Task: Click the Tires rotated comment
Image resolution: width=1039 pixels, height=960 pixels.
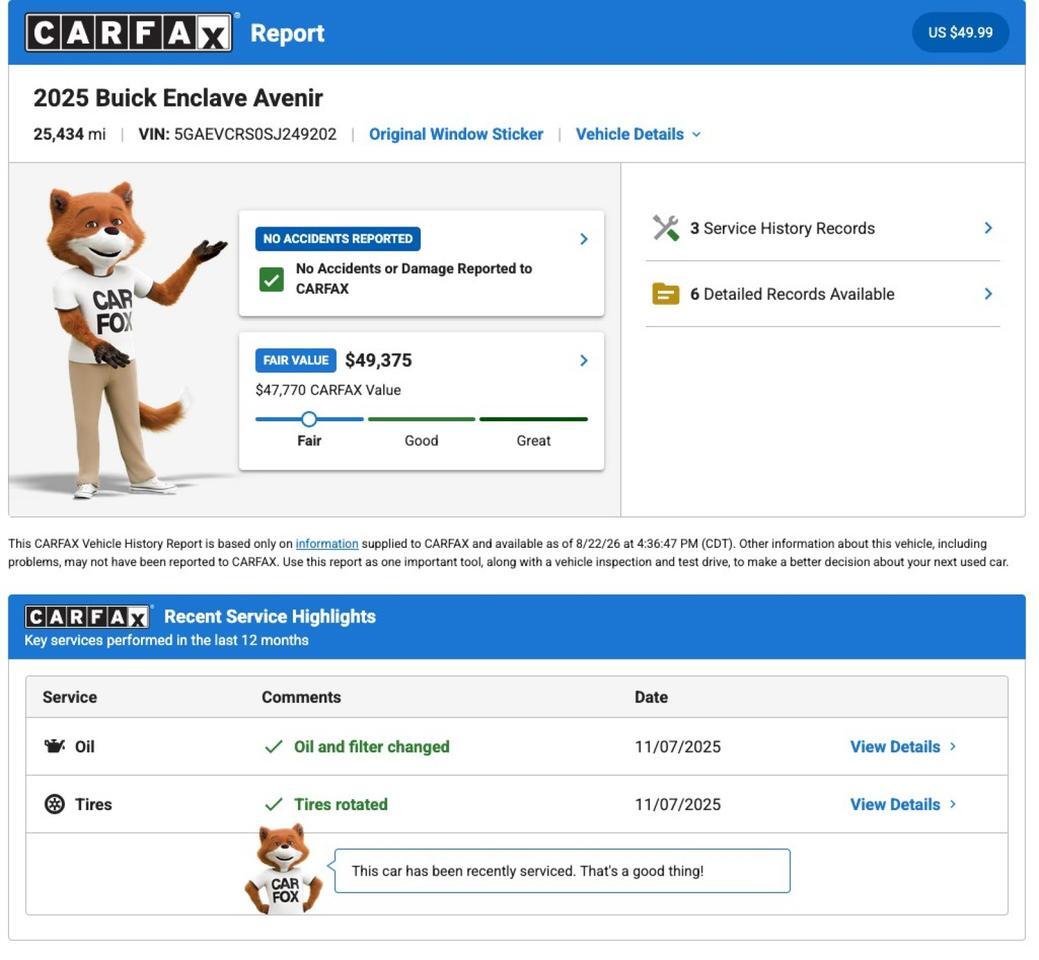Action: click(x=341, y=804)
